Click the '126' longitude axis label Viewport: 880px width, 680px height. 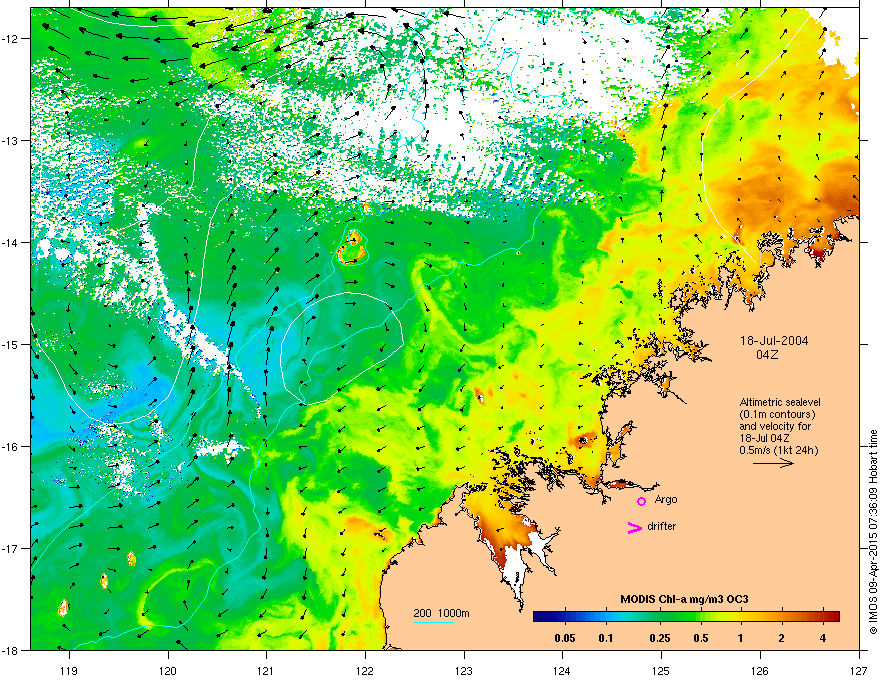[x=760, y=670]
